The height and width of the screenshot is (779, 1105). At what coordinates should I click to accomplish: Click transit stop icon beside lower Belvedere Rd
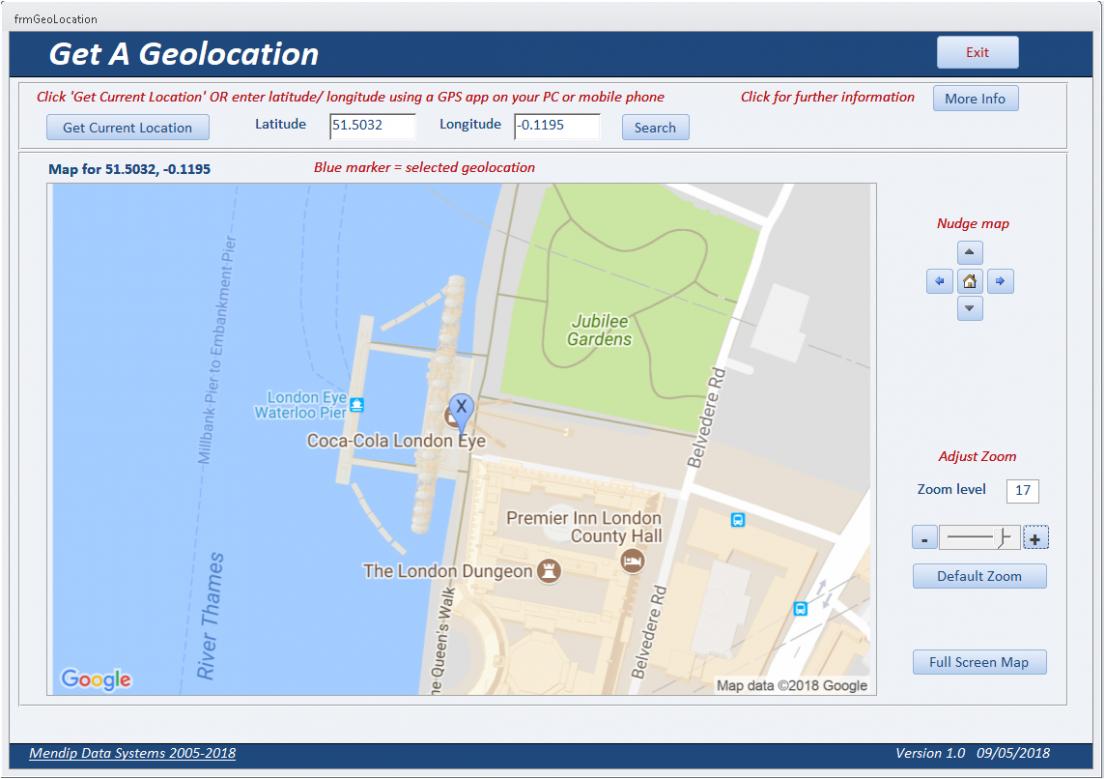[x=801, y=608]
